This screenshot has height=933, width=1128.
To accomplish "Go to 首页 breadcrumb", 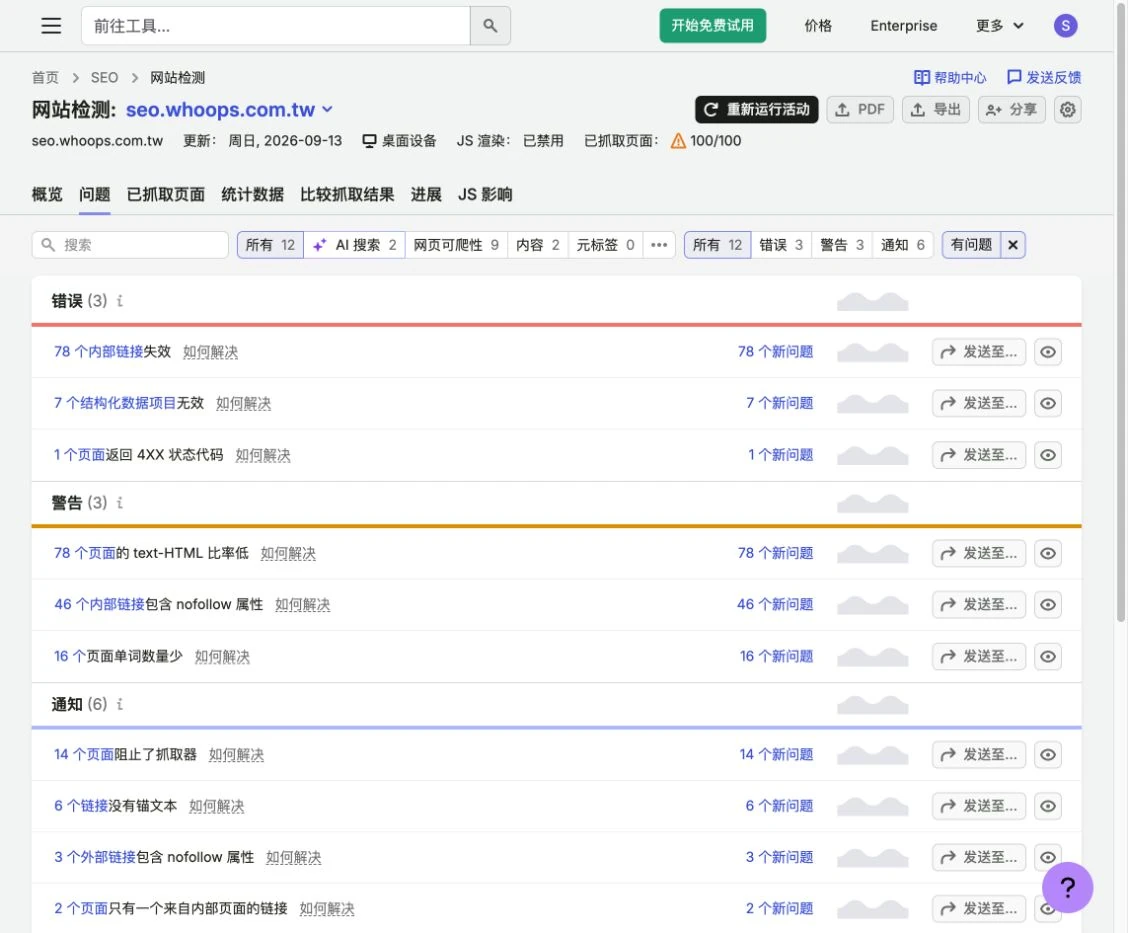I will click(45, 77).
